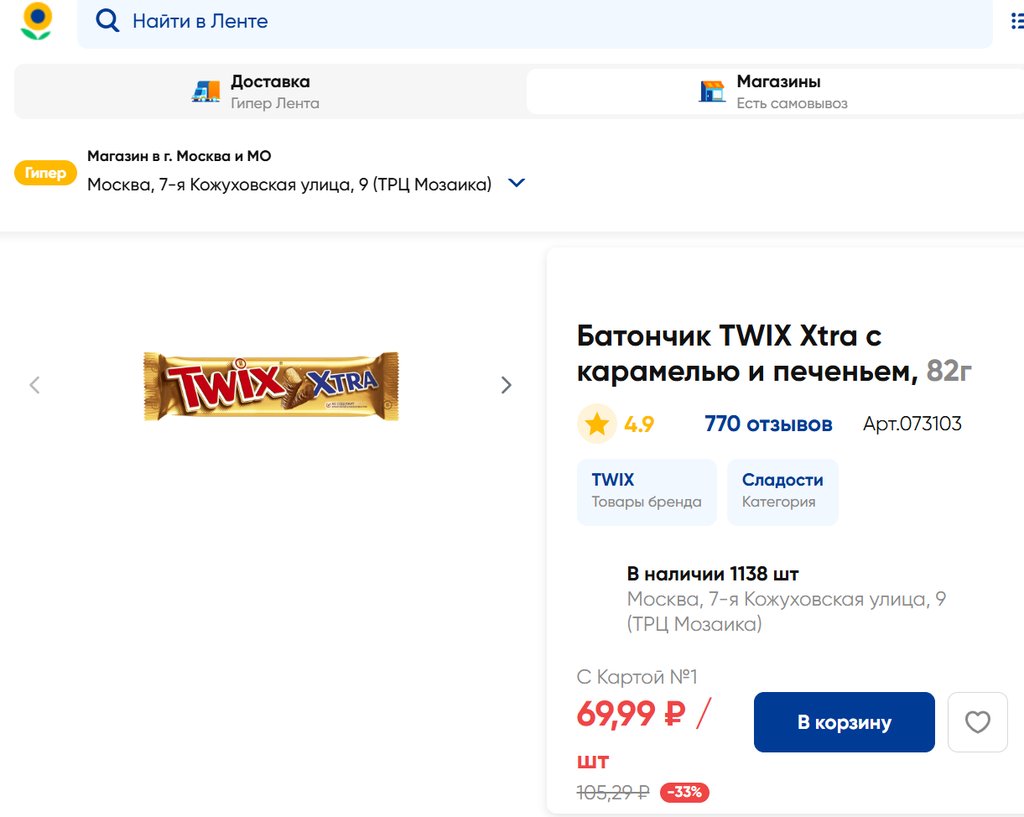Image resolution: width=1024 pixels, height=817 pixels.
Task: Click the Lenta sunflower logo
Action: click(37, 21)
